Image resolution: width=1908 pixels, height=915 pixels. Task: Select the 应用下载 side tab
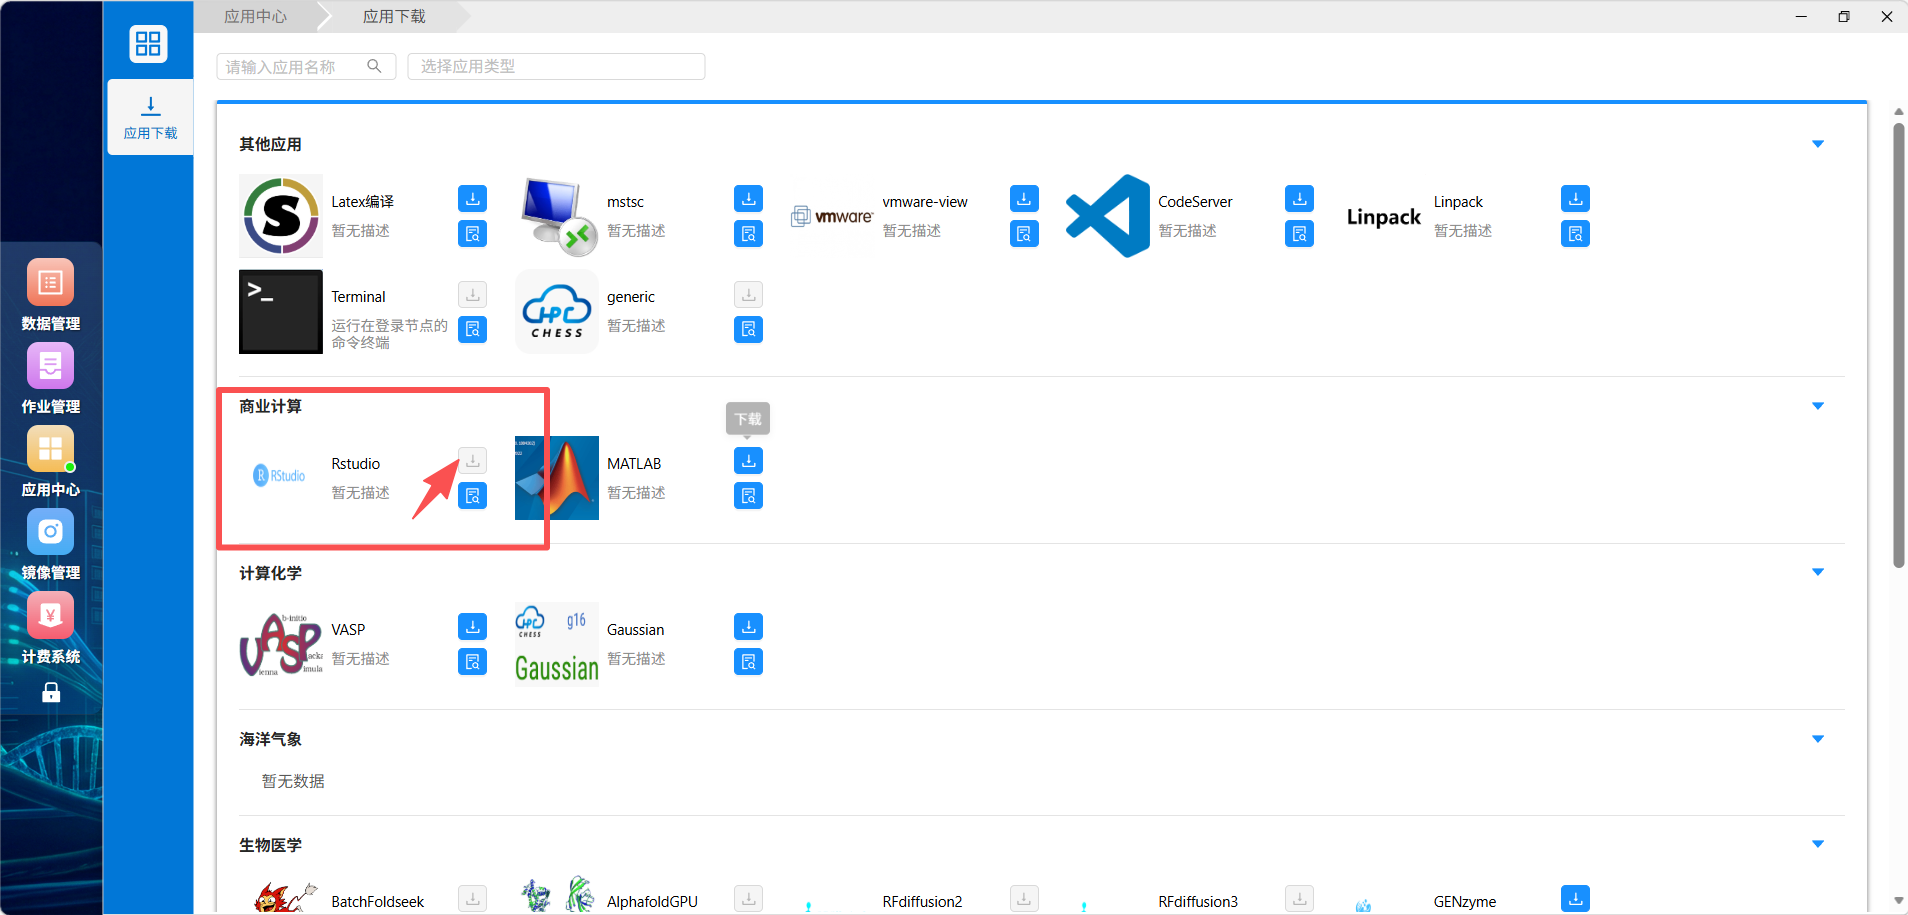[x=150, y=118]
